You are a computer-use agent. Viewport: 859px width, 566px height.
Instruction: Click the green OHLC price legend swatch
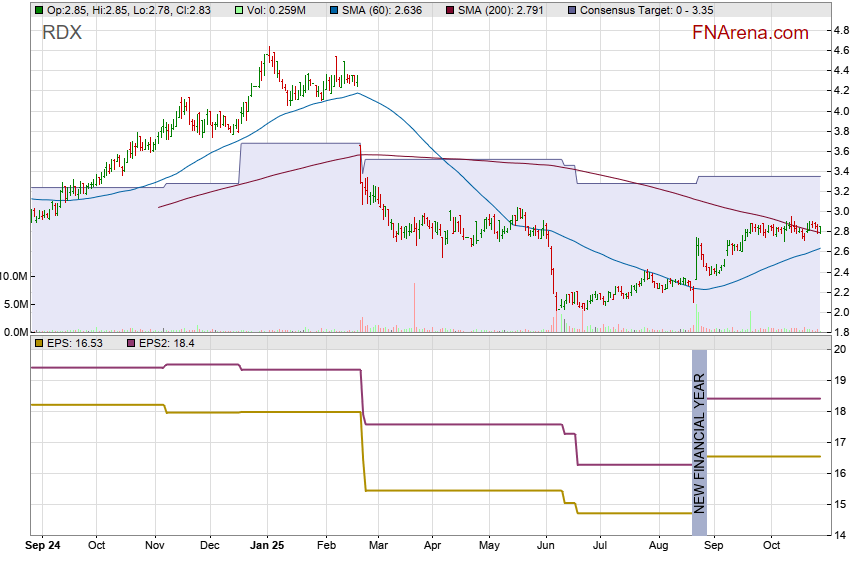pyautogui.click(x=38, y=10)
